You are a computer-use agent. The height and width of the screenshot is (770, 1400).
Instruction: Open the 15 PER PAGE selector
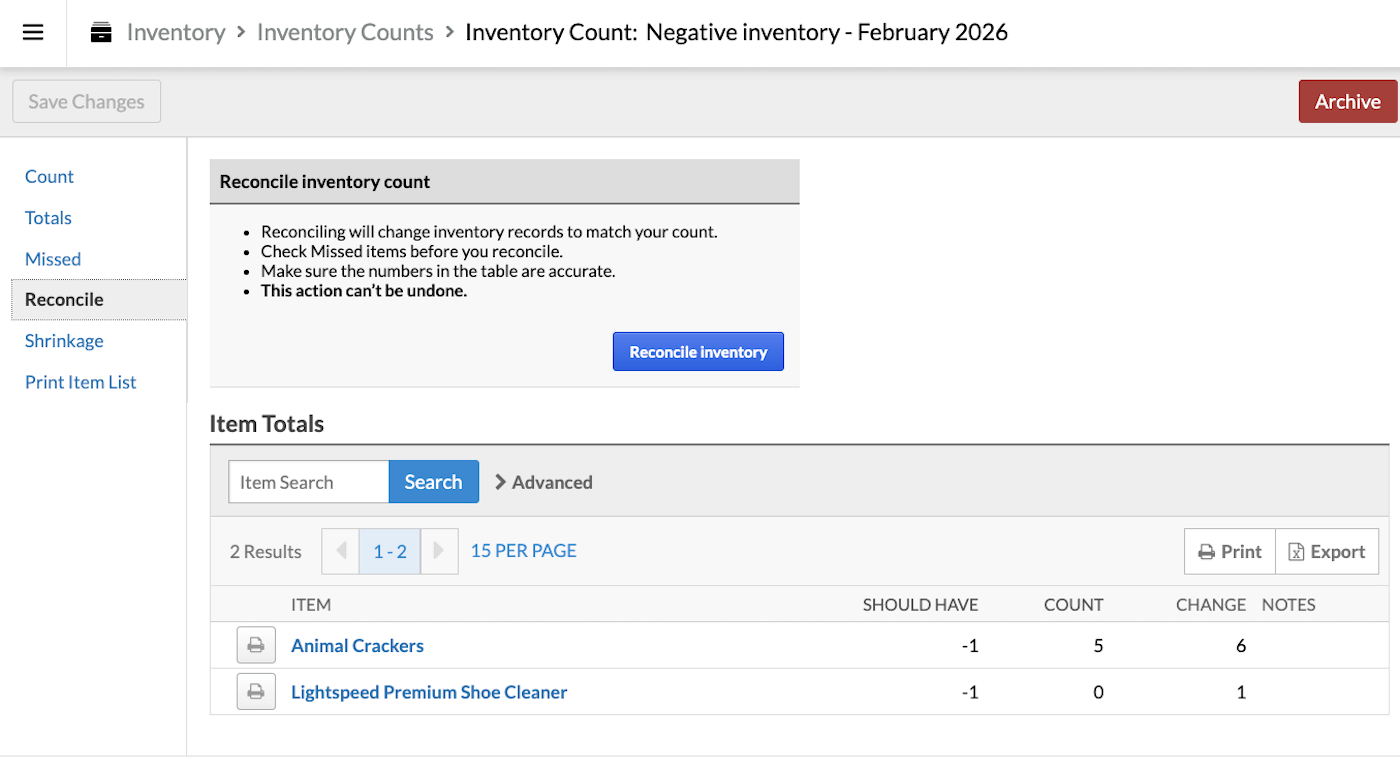[x=522, y=551]
